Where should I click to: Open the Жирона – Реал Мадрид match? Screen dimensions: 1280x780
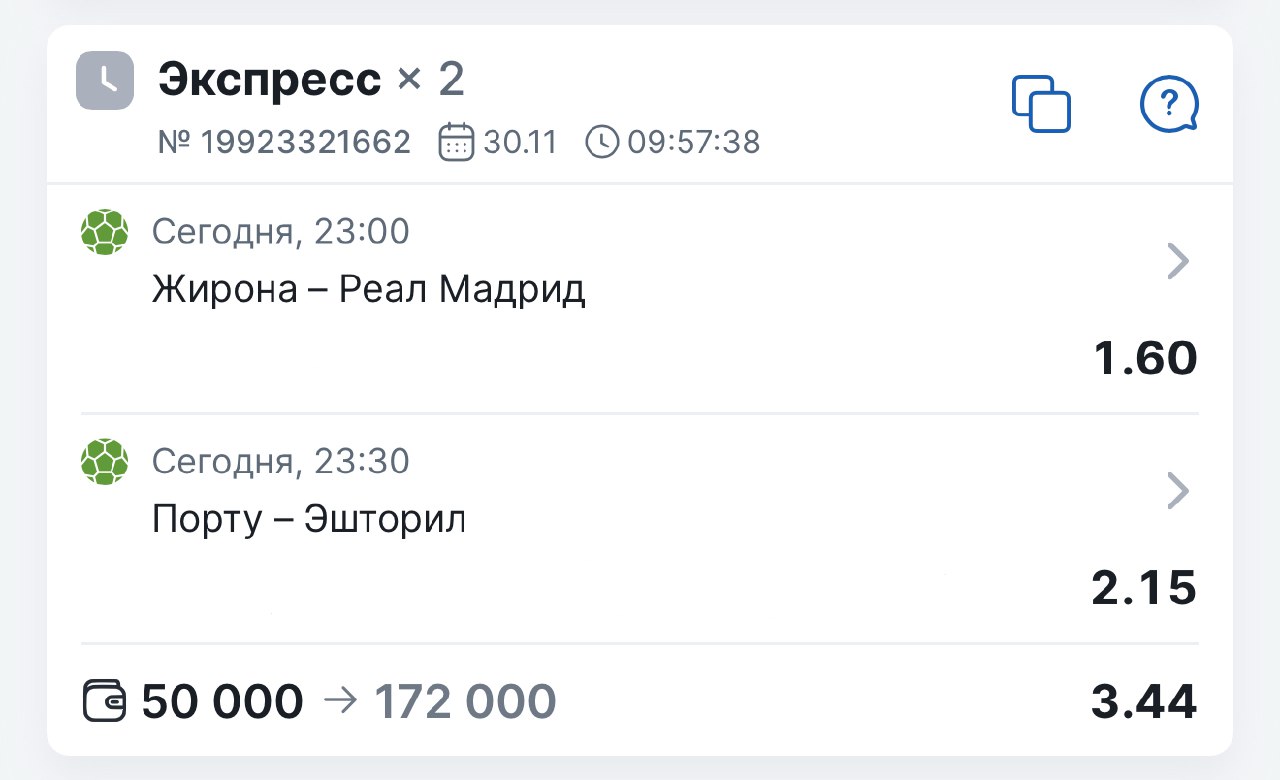pos(368,290)
